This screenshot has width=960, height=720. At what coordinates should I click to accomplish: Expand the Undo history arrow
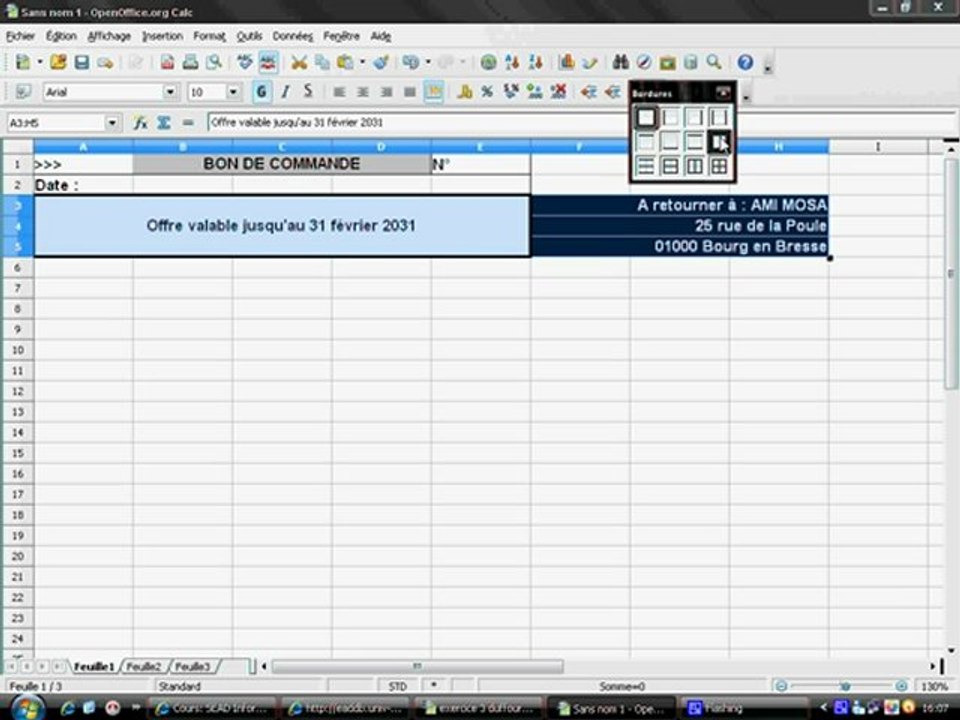[428, 62]
